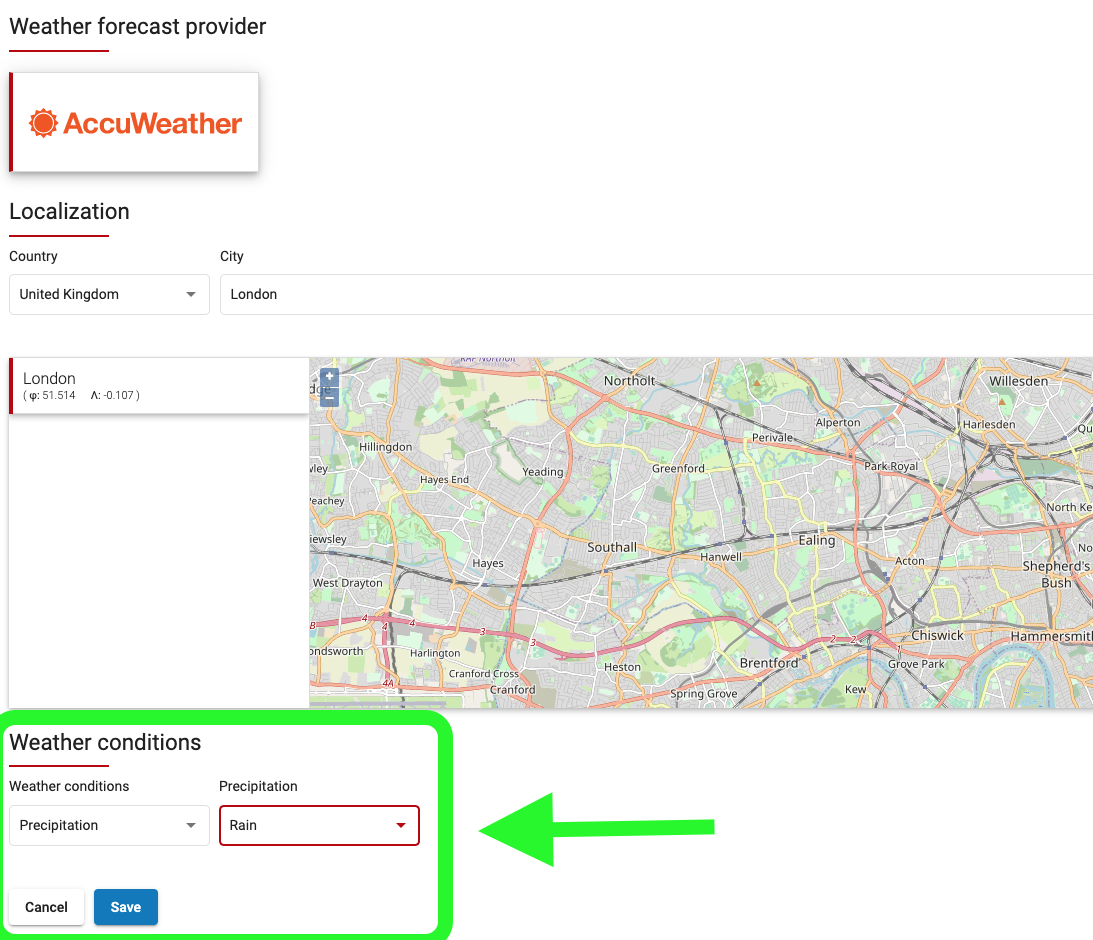Zoom in on the map with plus

click(x=329, y=377)
